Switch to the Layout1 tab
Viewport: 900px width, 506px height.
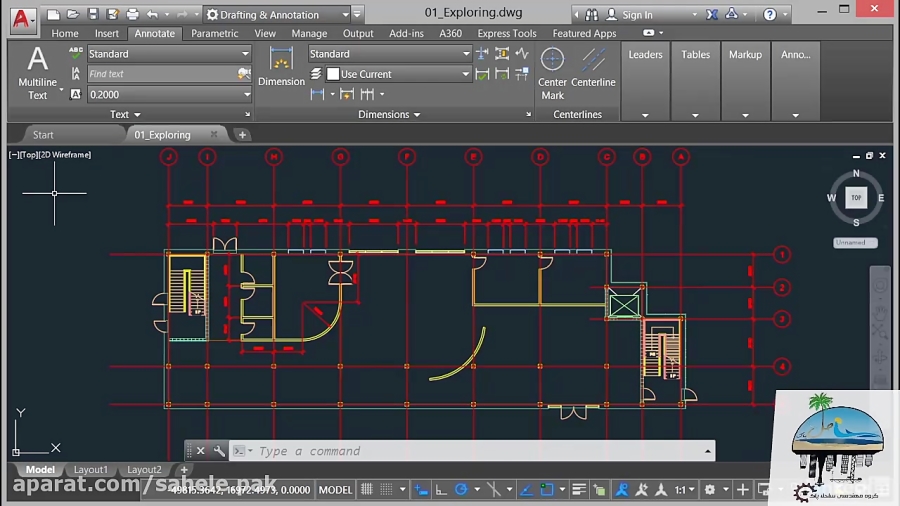pyautogui.click(x=91, y=470)
